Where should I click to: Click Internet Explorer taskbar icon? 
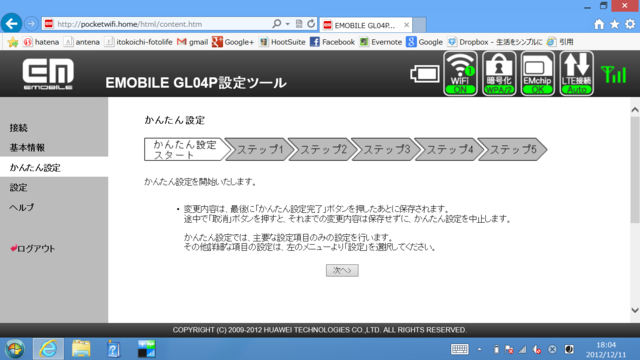[48, 349]
